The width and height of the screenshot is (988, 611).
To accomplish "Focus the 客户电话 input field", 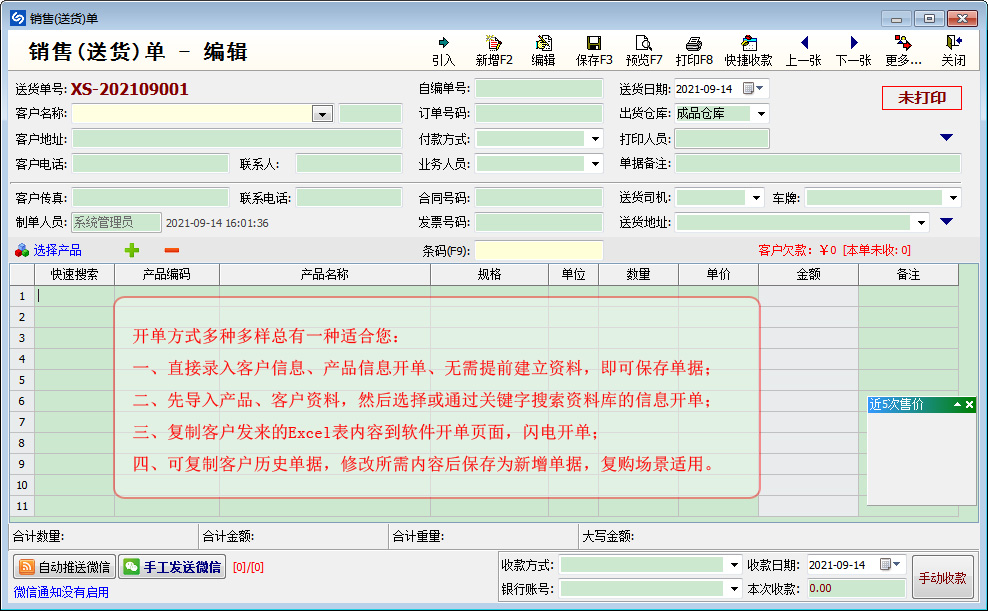I will tap(150, 164).
